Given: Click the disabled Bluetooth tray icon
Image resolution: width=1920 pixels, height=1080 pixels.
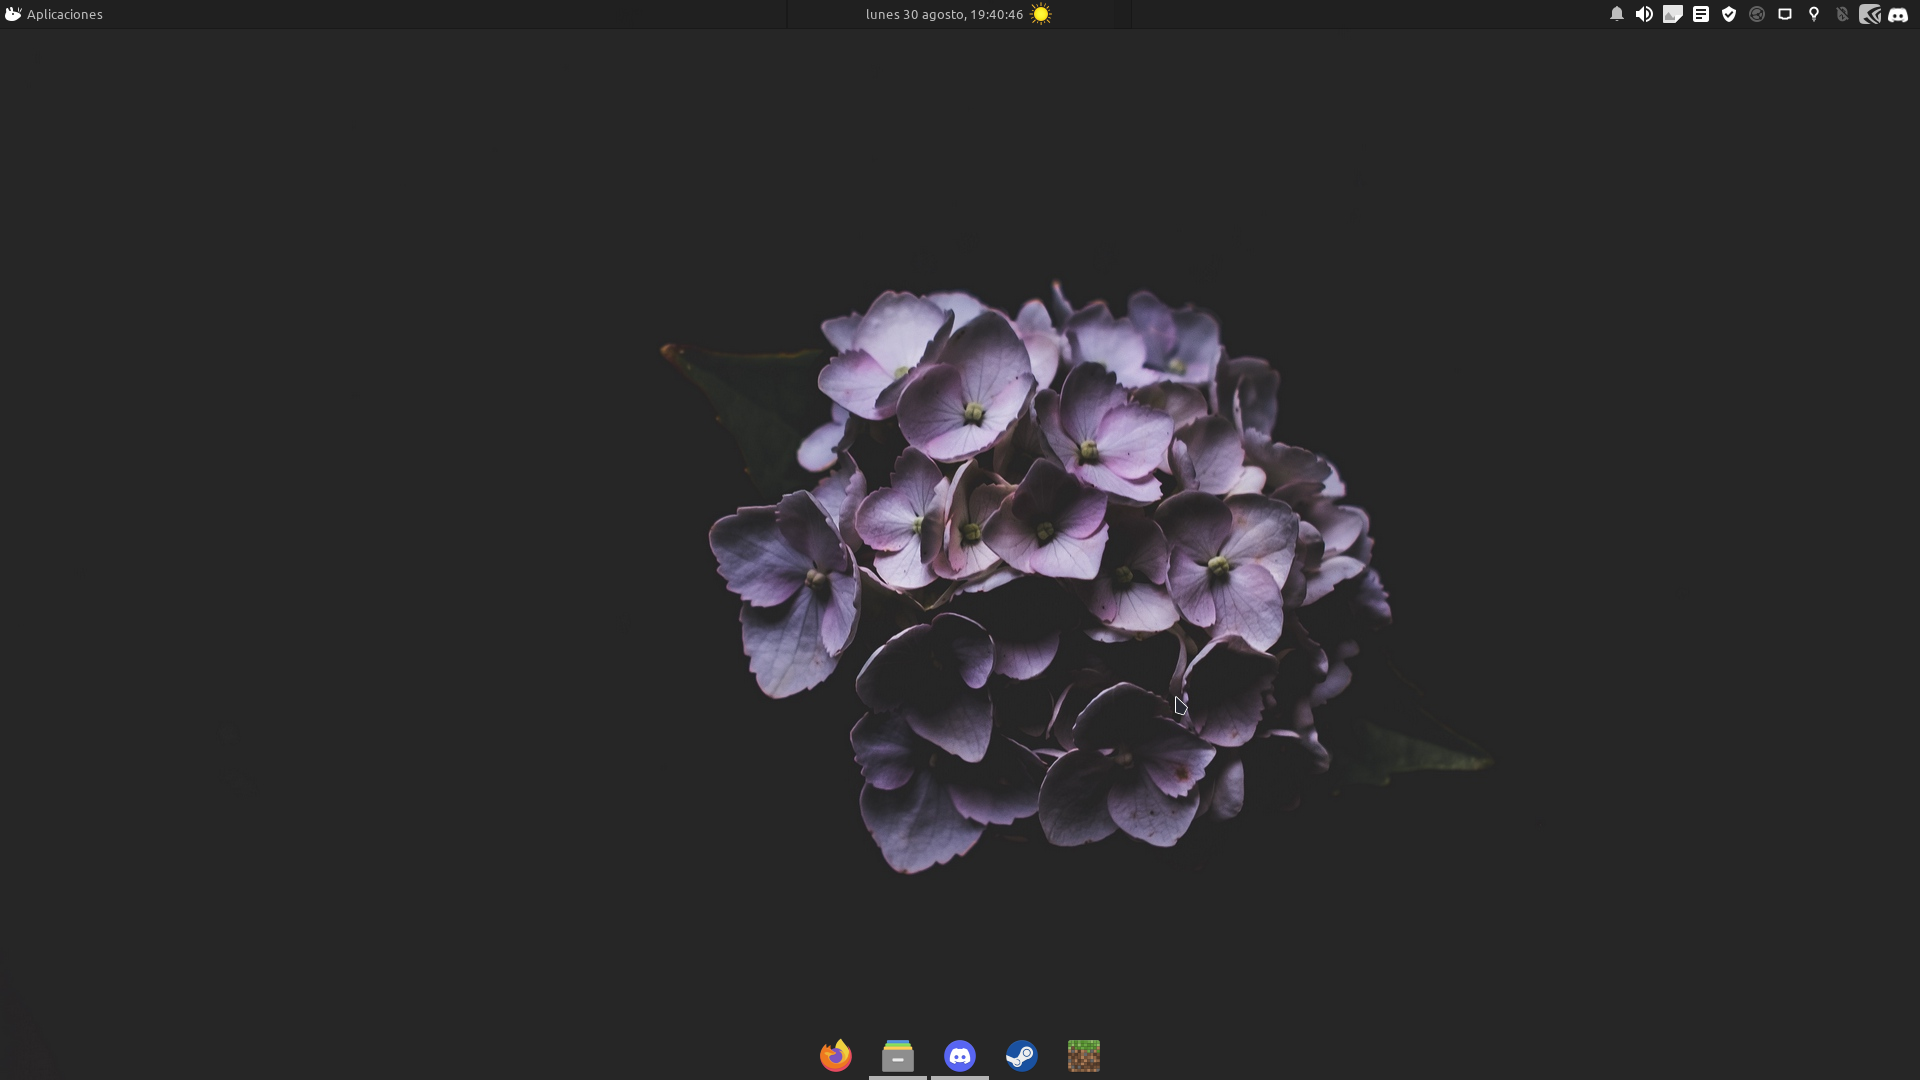Looking at the screenshot, I should [x=1841, y=14].
